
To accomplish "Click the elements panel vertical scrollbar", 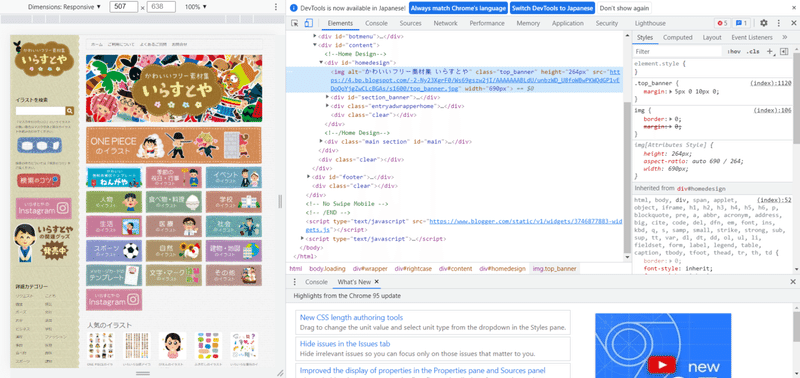I will tap(627, 177).
